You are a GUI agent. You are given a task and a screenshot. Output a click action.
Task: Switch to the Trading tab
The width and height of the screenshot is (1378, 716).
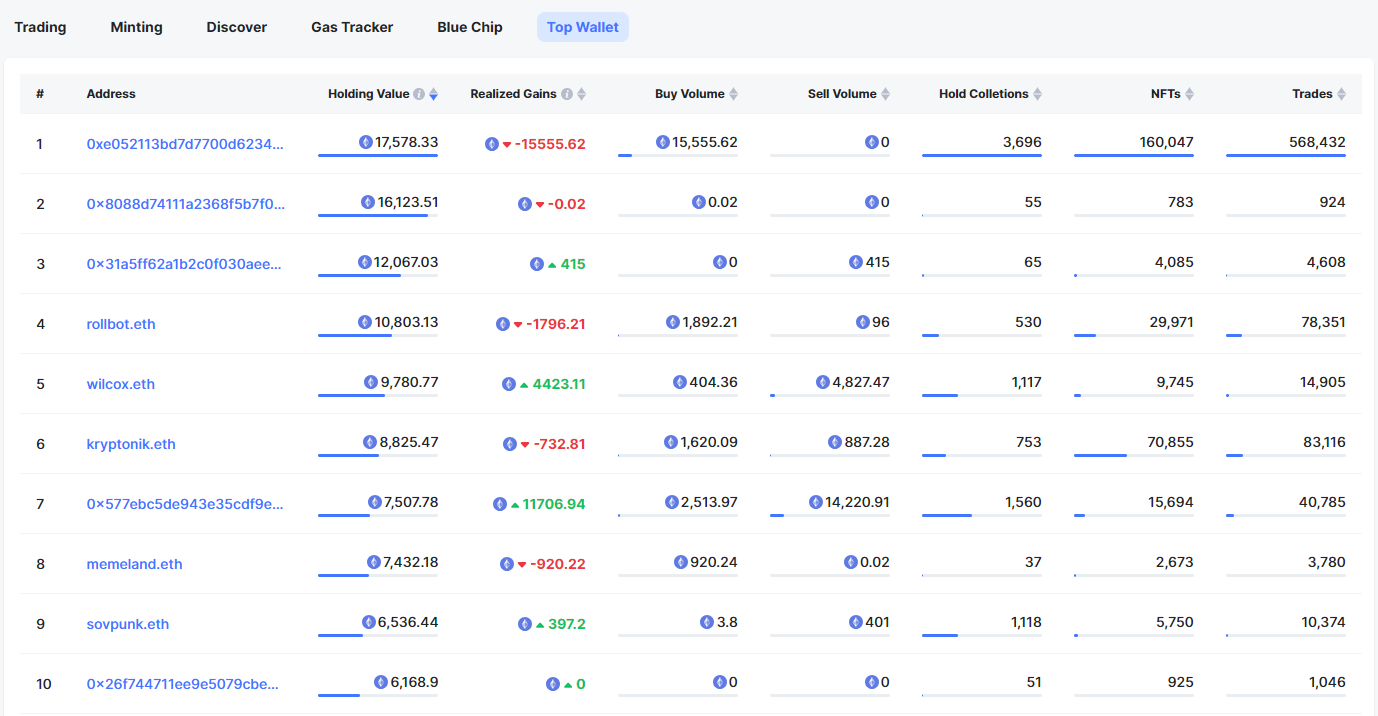pyautogui.click(x=40, y=27)
